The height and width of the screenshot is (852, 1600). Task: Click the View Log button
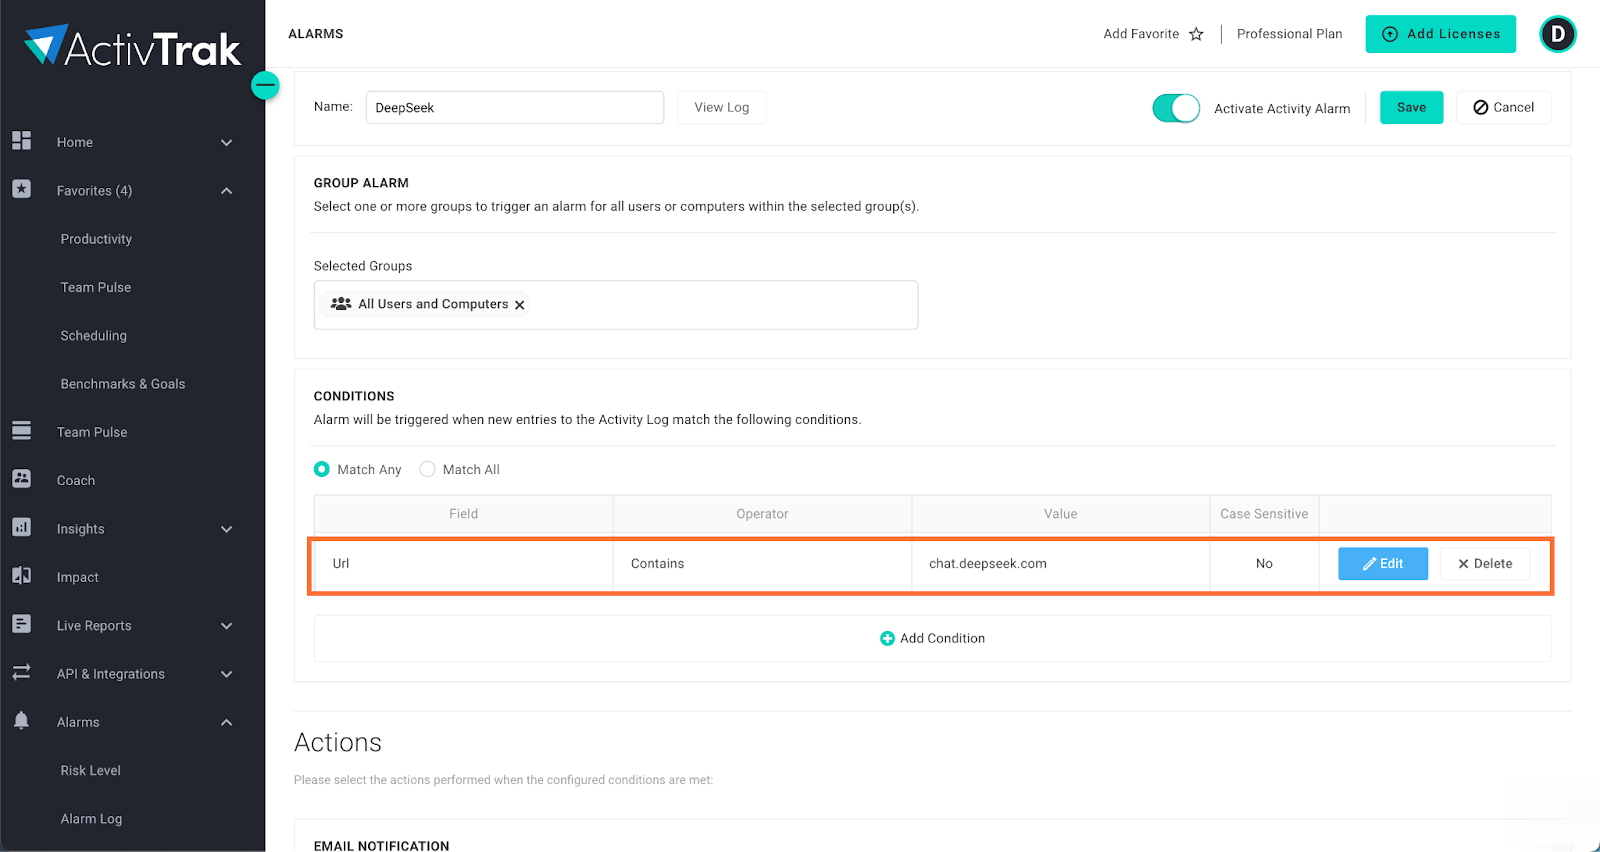tap(721, 107)
